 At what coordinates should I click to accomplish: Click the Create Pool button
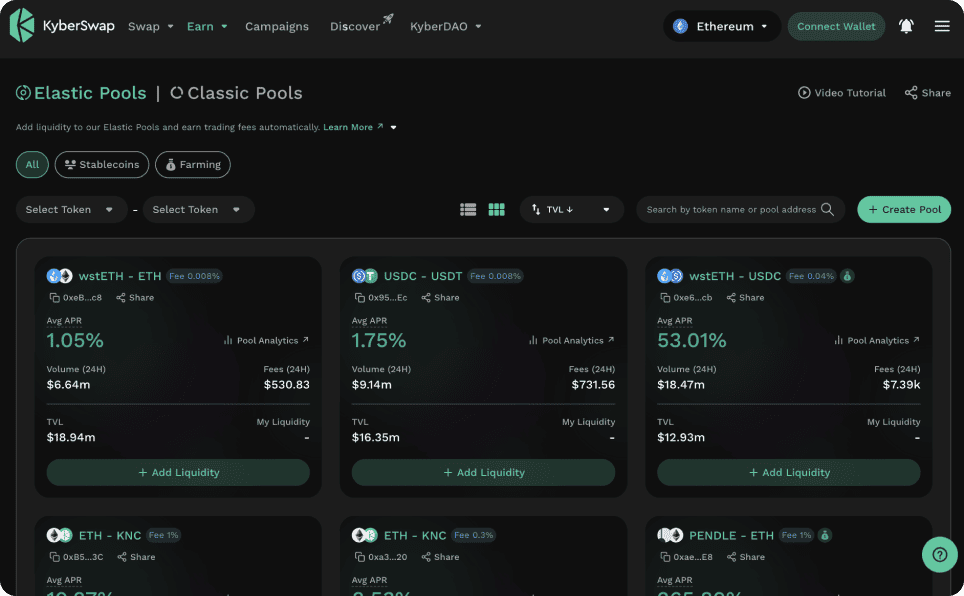[904, 210]
